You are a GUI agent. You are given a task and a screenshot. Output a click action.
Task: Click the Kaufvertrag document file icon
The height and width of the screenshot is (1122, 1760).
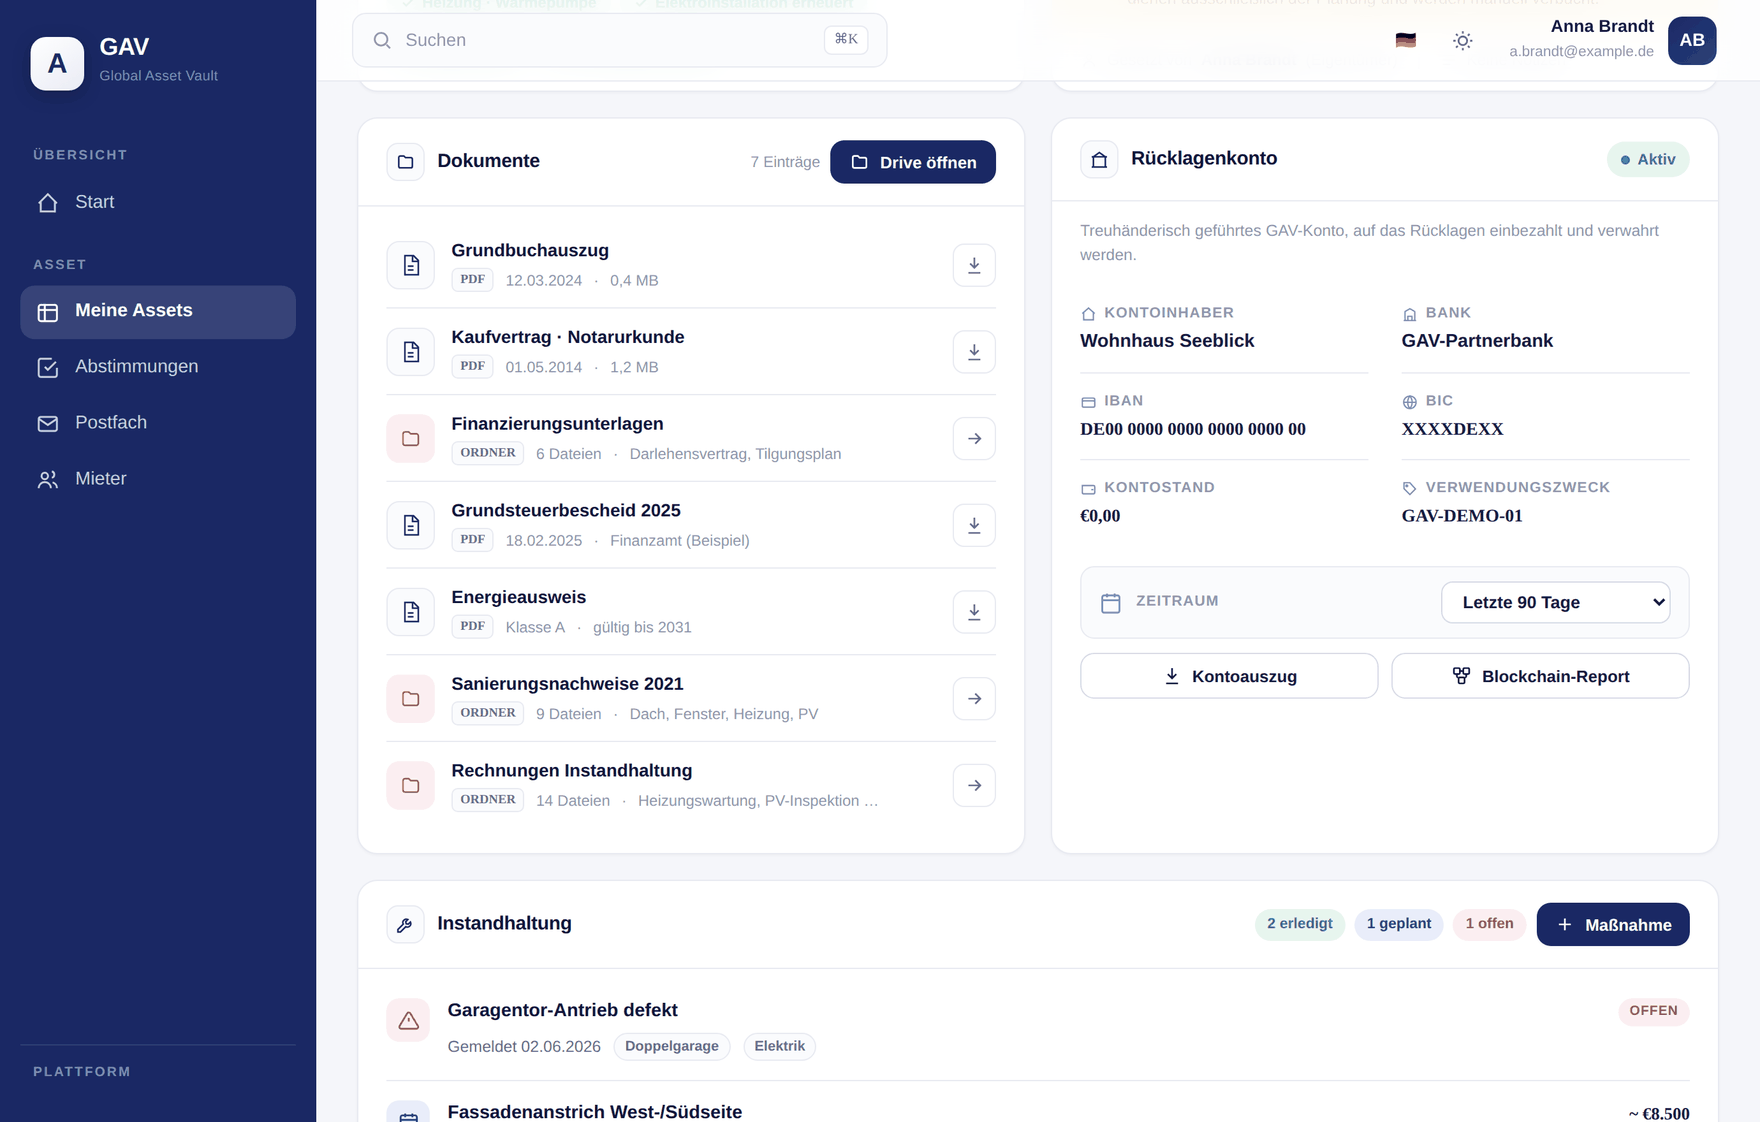tap(411, 352)
